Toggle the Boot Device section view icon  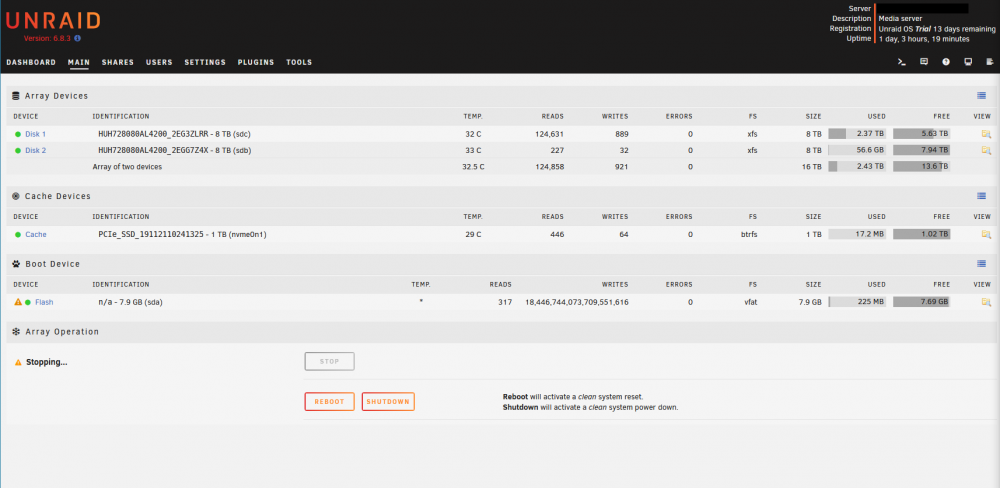[982, 263]
